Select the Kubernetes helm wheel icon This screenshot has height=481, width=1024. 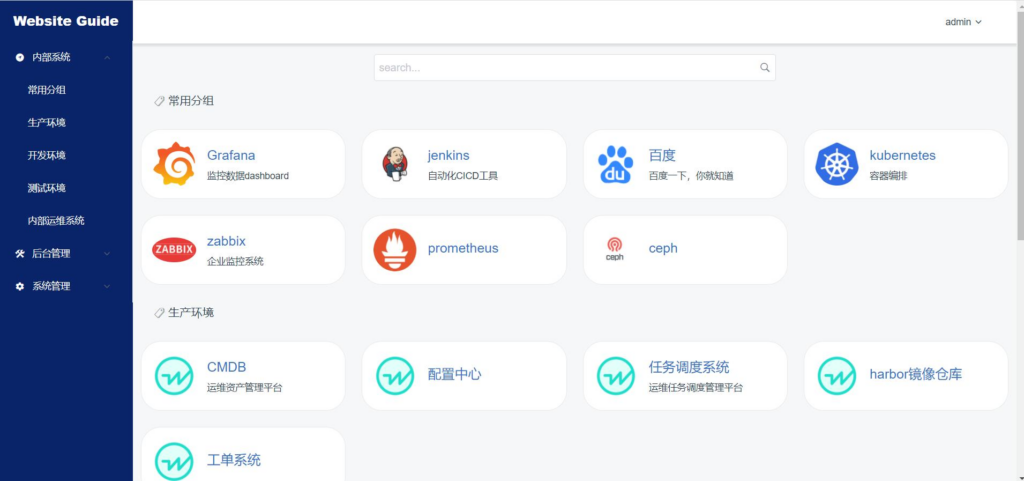tap(837, 164)
